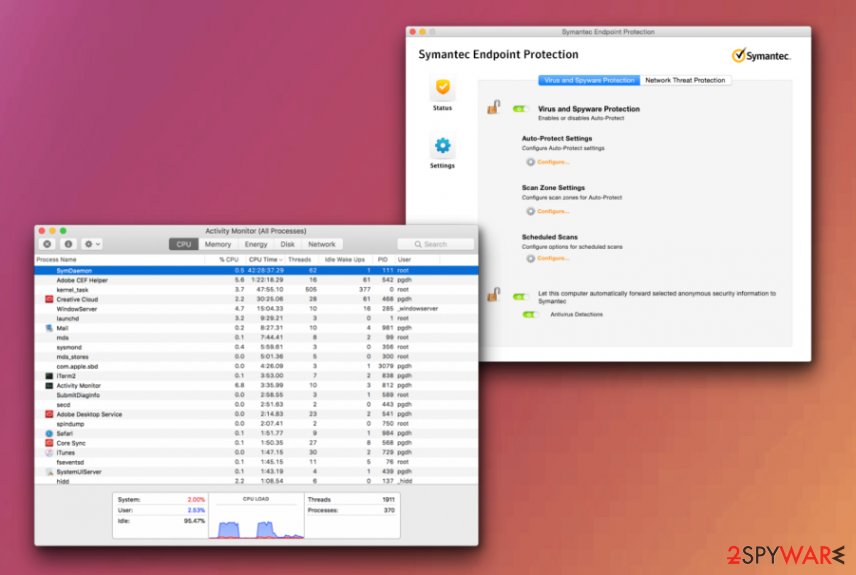Select the SubmitDiagInfo process row
Viewport: 856px width, 575px height.
pos(256,395)
